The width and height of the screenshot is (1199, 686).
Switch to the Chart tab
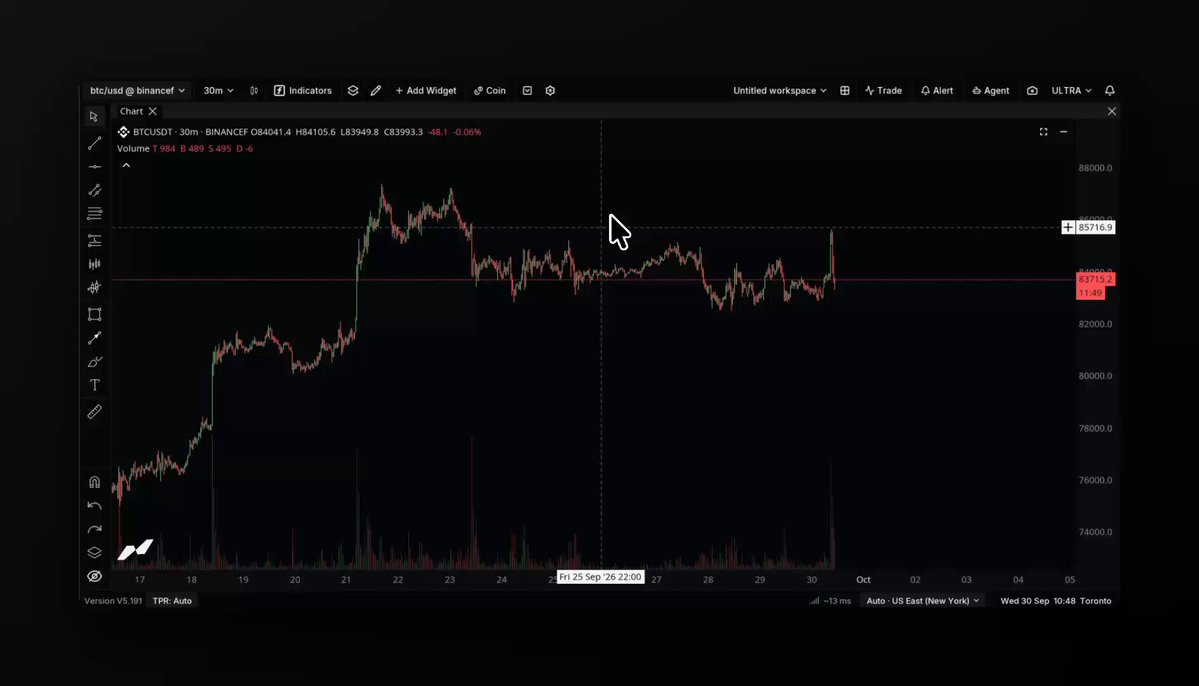(132, 111)
